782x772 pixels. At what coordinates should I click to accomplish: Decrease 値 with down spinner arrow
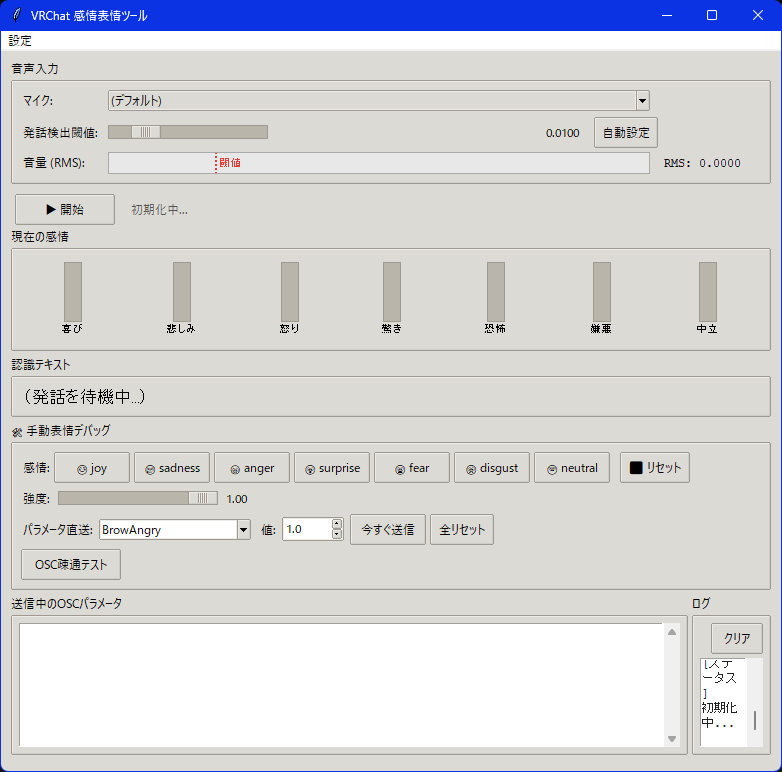(x=337, y=534)
